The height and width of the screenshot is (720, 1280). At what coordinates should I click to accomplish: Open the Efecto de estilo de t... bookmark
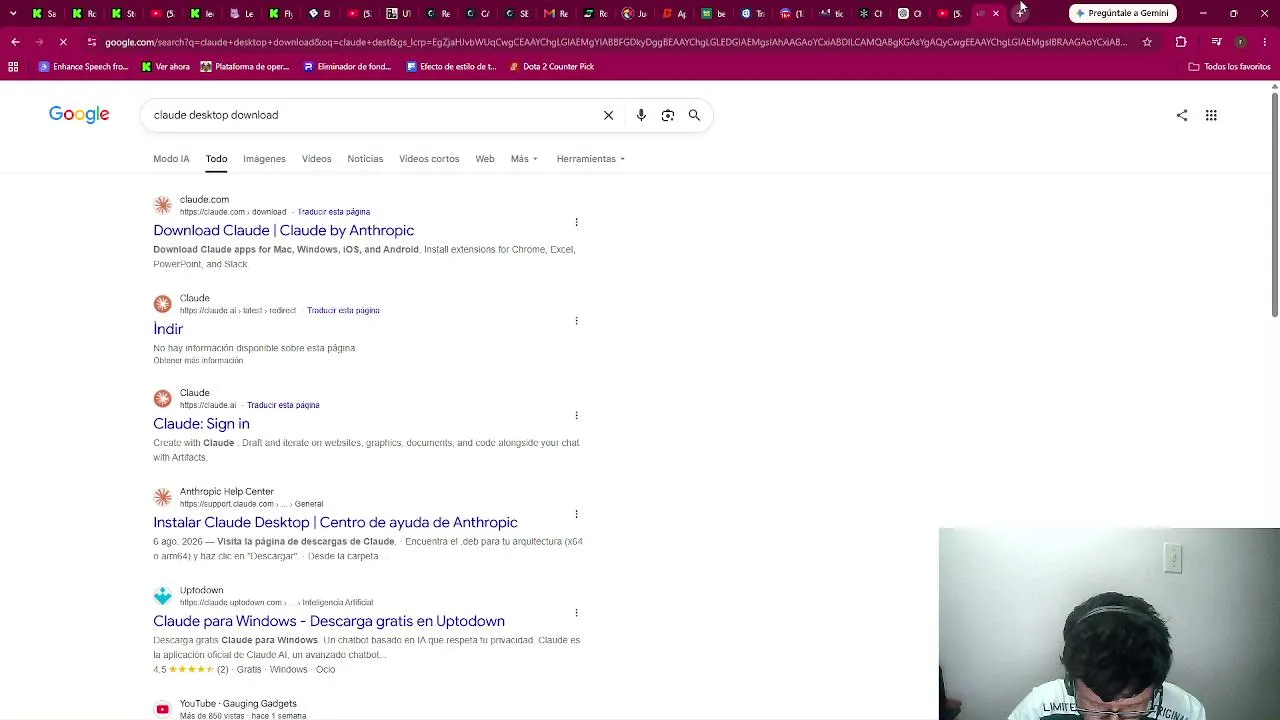(451, 67)
